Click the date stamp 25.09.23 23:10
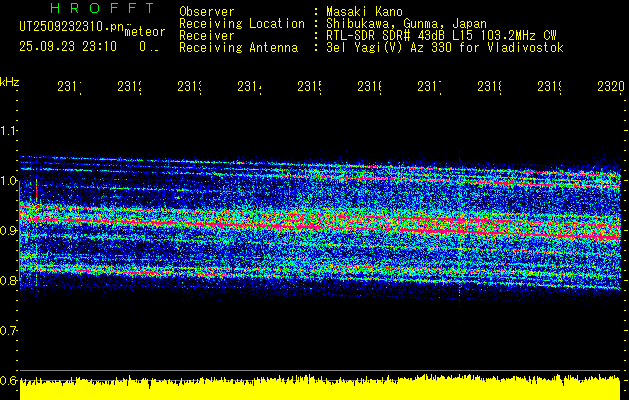The width and height of the screenshot is (629, 400). 68,47
